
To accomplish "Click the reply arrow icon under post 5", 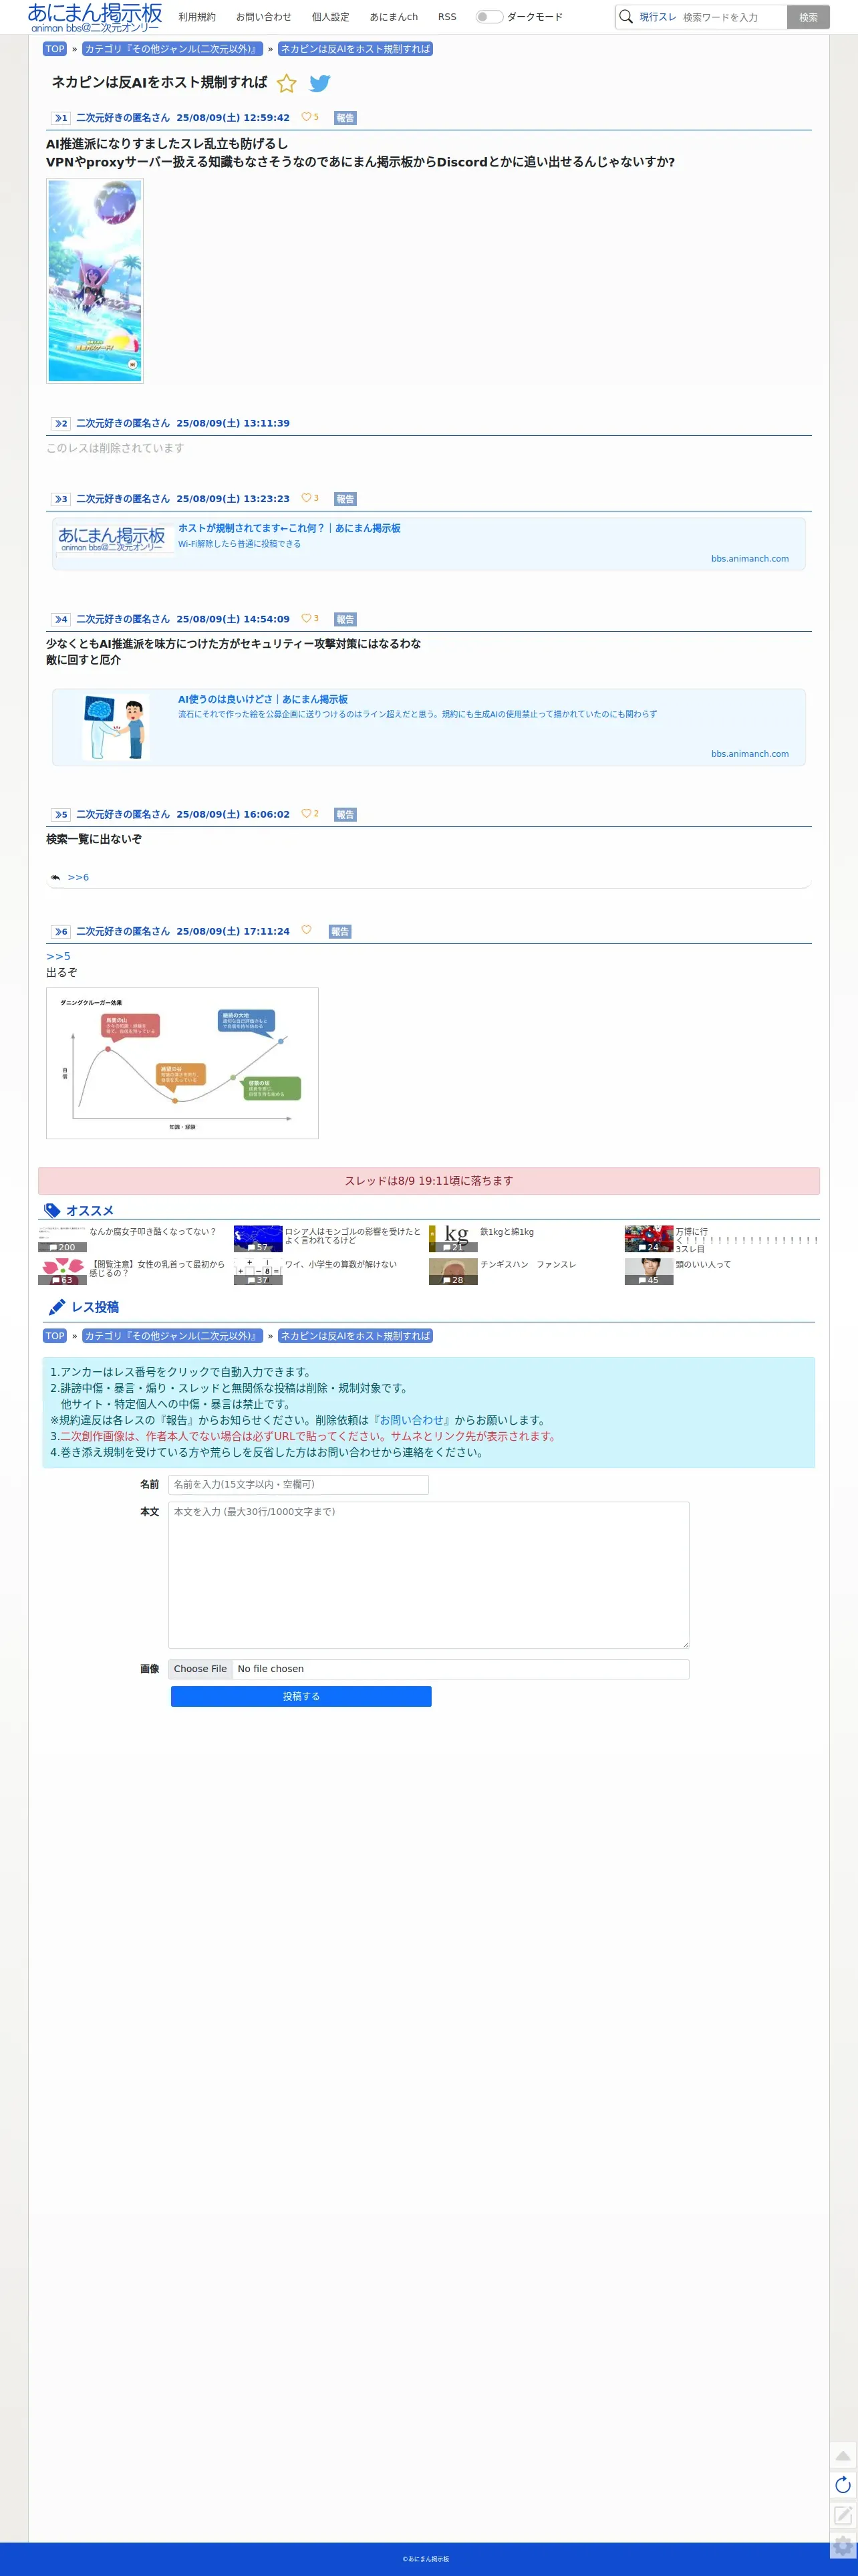I will 55,877.
